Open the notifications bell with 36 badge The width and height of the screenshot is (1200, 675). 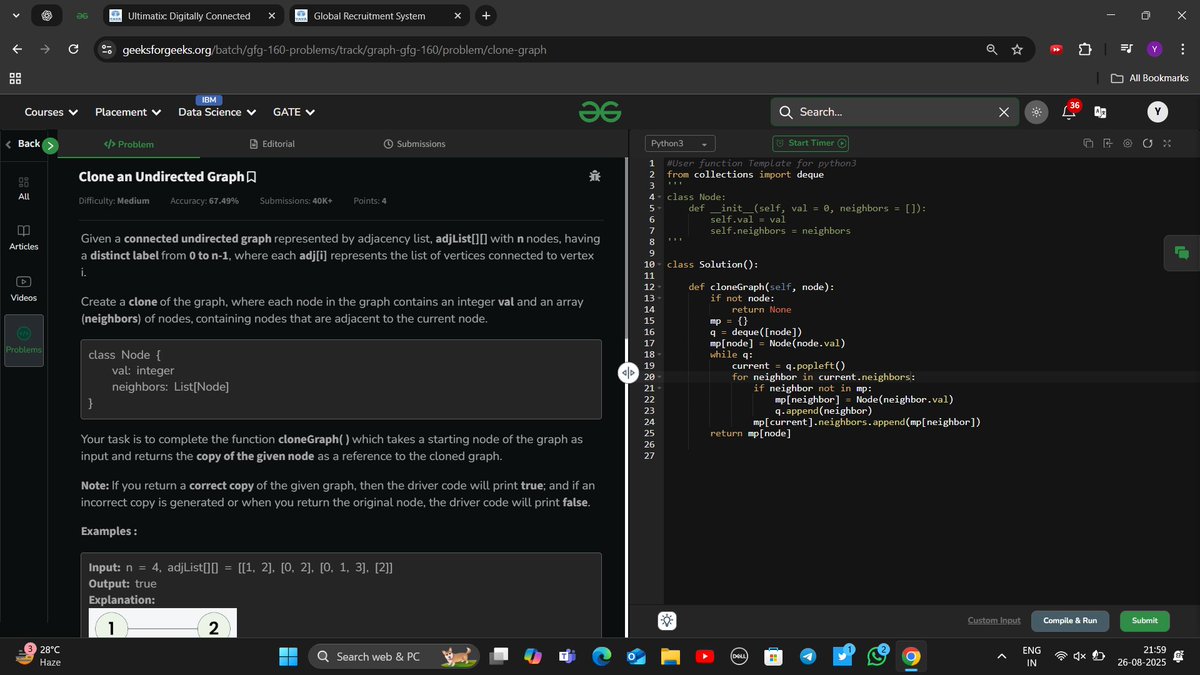(1068, 112)
